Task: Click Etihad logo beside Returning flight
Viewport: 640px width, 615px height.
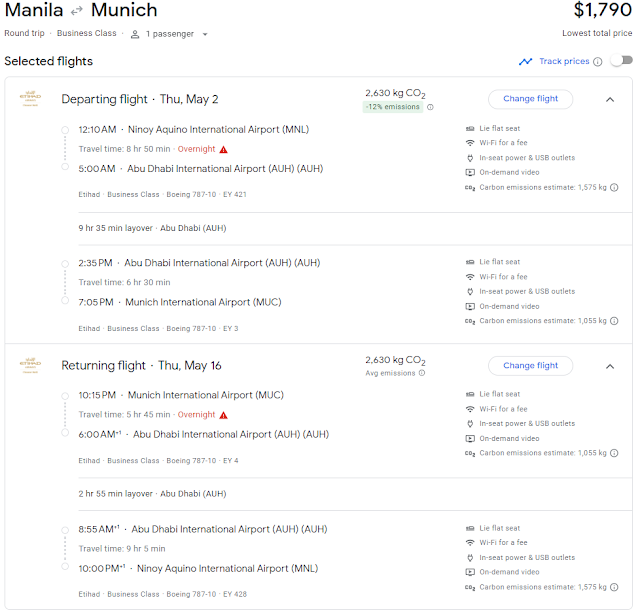Action: pyautogui.click(x=31, y=365)
